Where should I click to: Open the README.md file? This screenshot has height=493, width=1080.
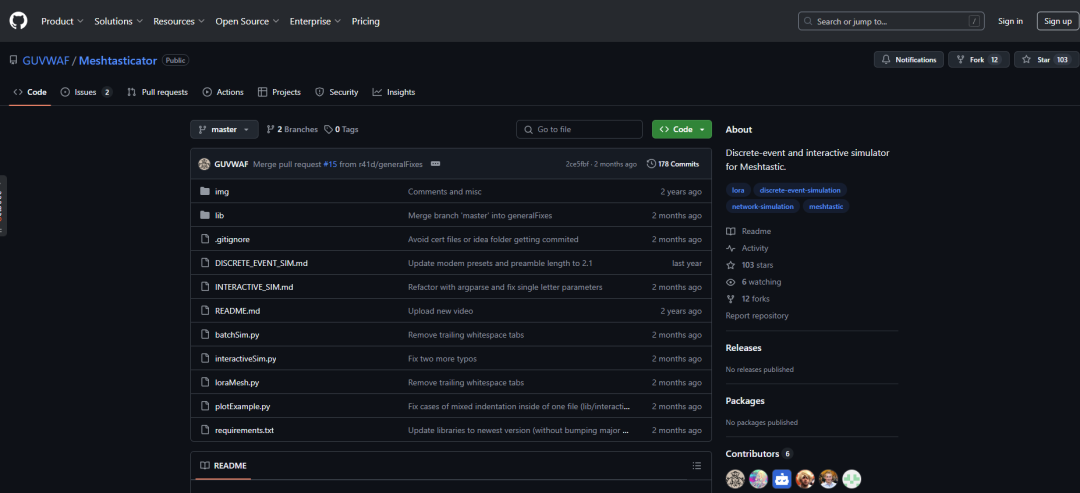click(238, 311)
